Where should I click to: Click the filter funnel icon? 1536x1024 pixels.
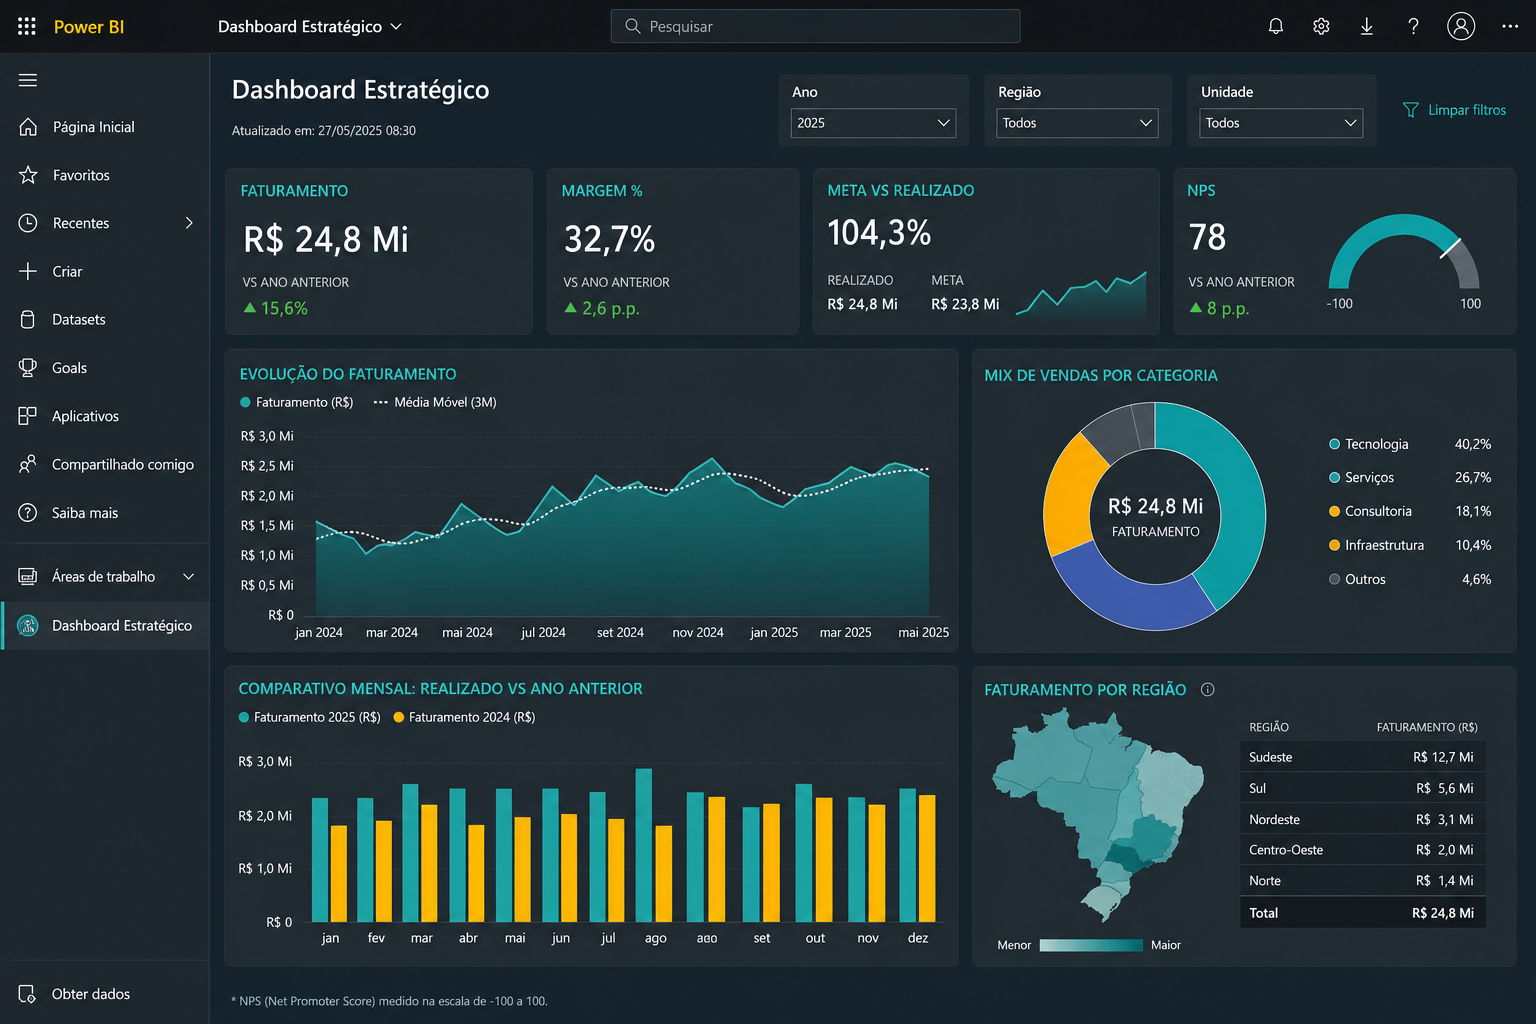tap(1411, 110)
